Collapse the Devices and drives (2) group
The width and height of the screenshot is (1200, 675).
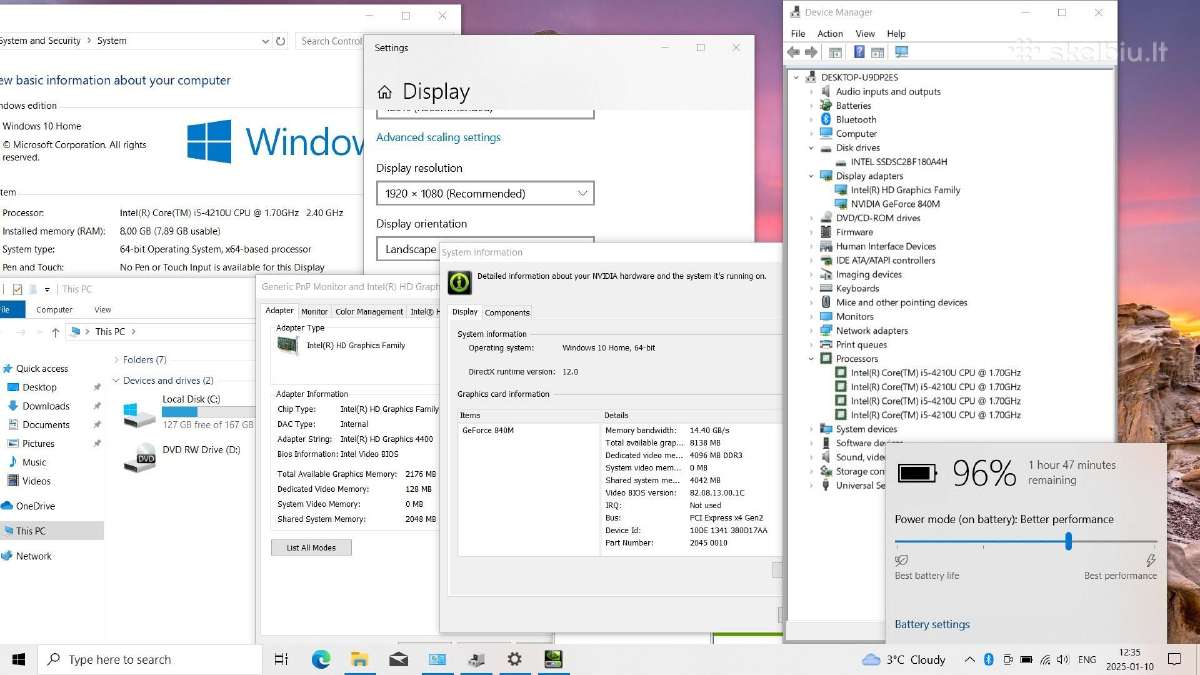click(x=116, y=381)
